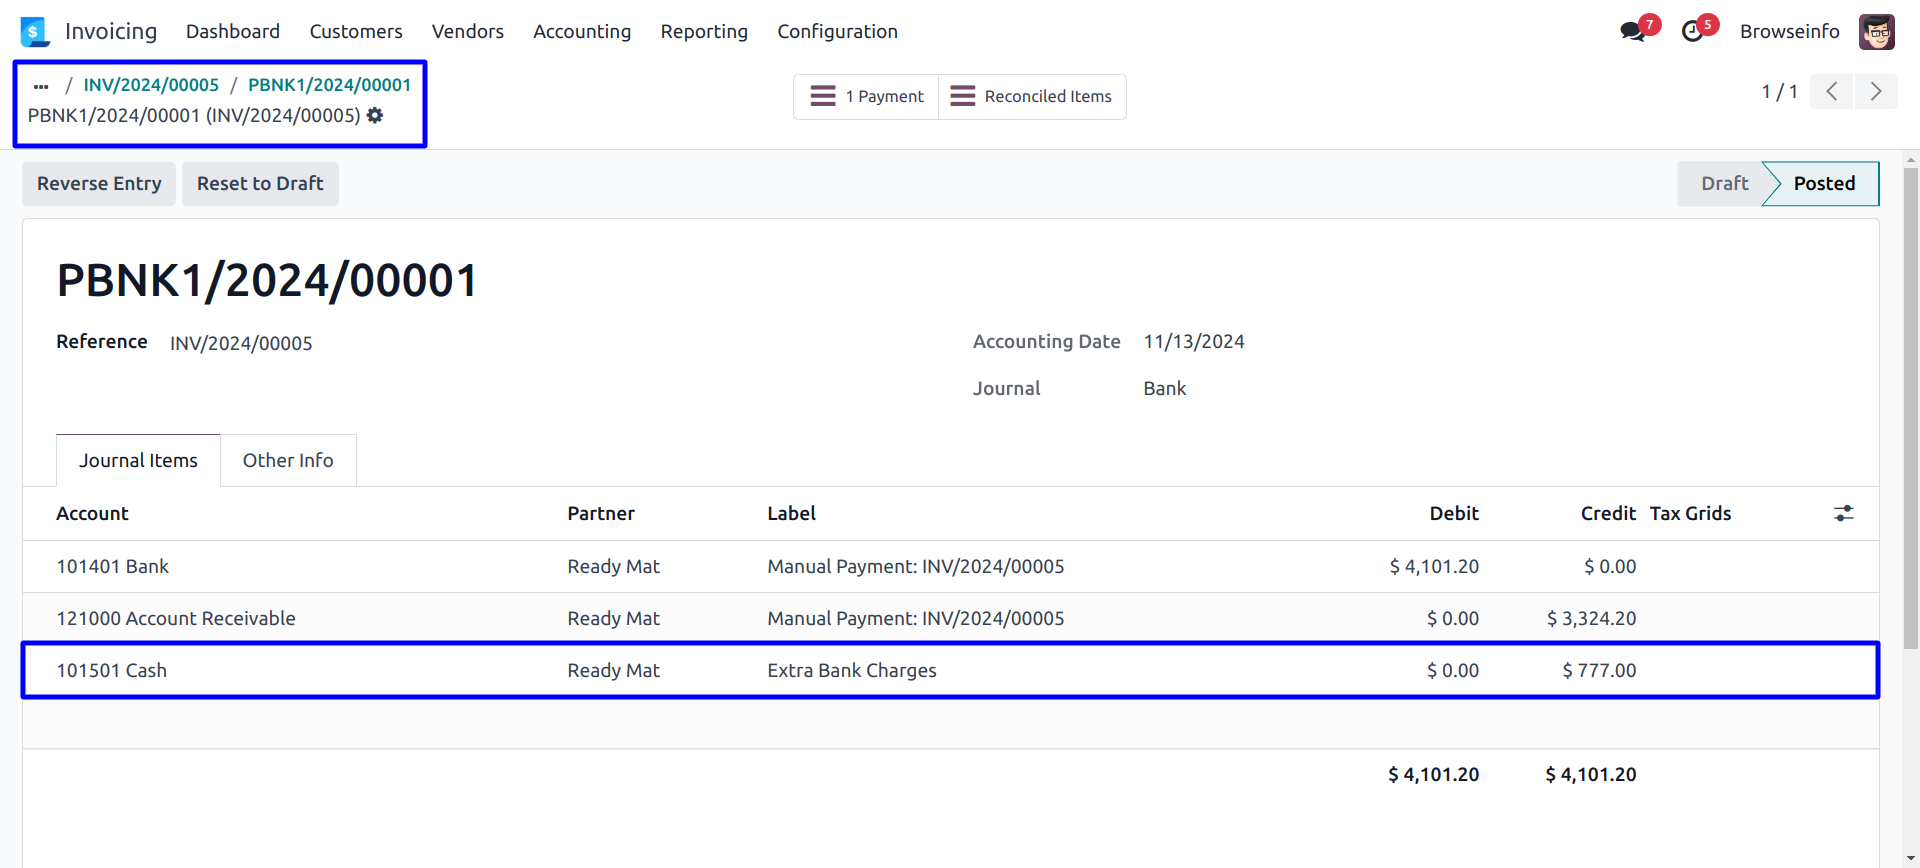The width and height of the screenshot is (1920, 868).
Task: Go to previous record with left arrow
Action: (1832, 92)
